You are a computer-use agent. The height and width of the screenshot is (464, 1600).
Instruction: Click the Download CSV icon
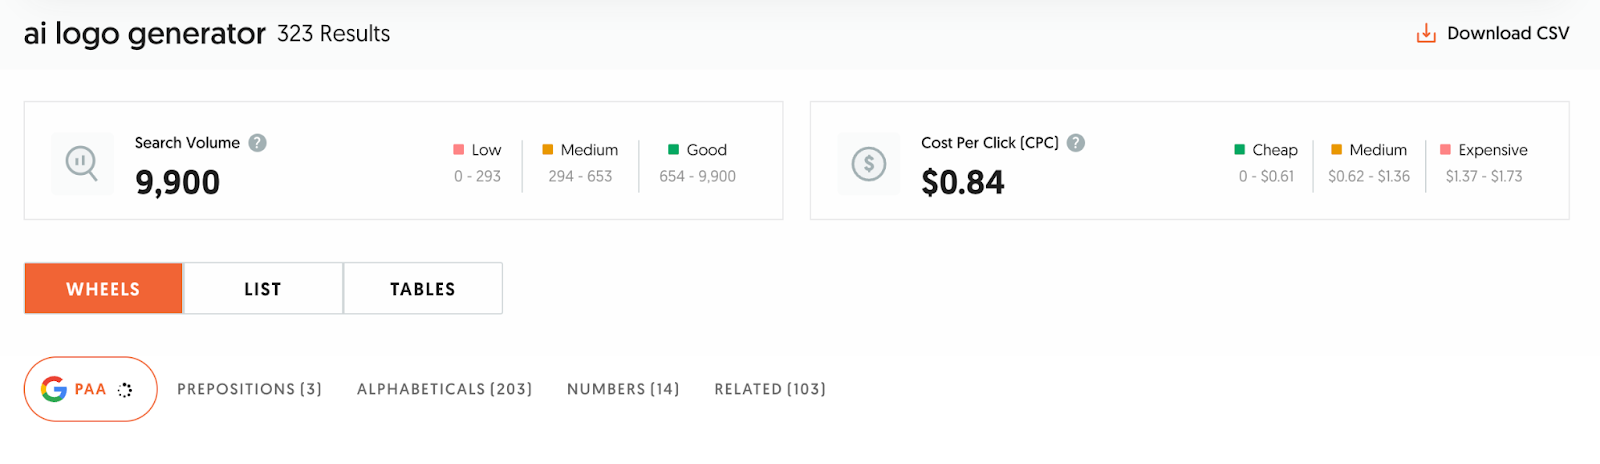pyautogui.click(x=1426, y=34)
